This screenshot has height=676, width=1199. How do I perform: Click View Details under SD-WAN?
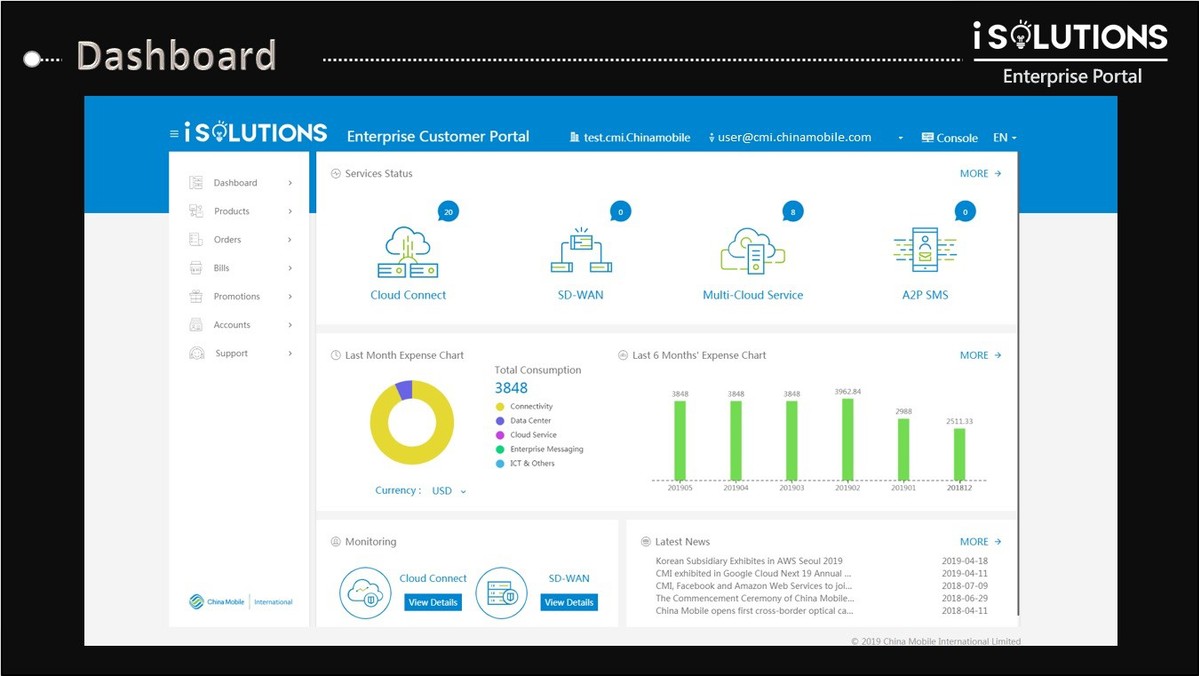tap(569, 603)
